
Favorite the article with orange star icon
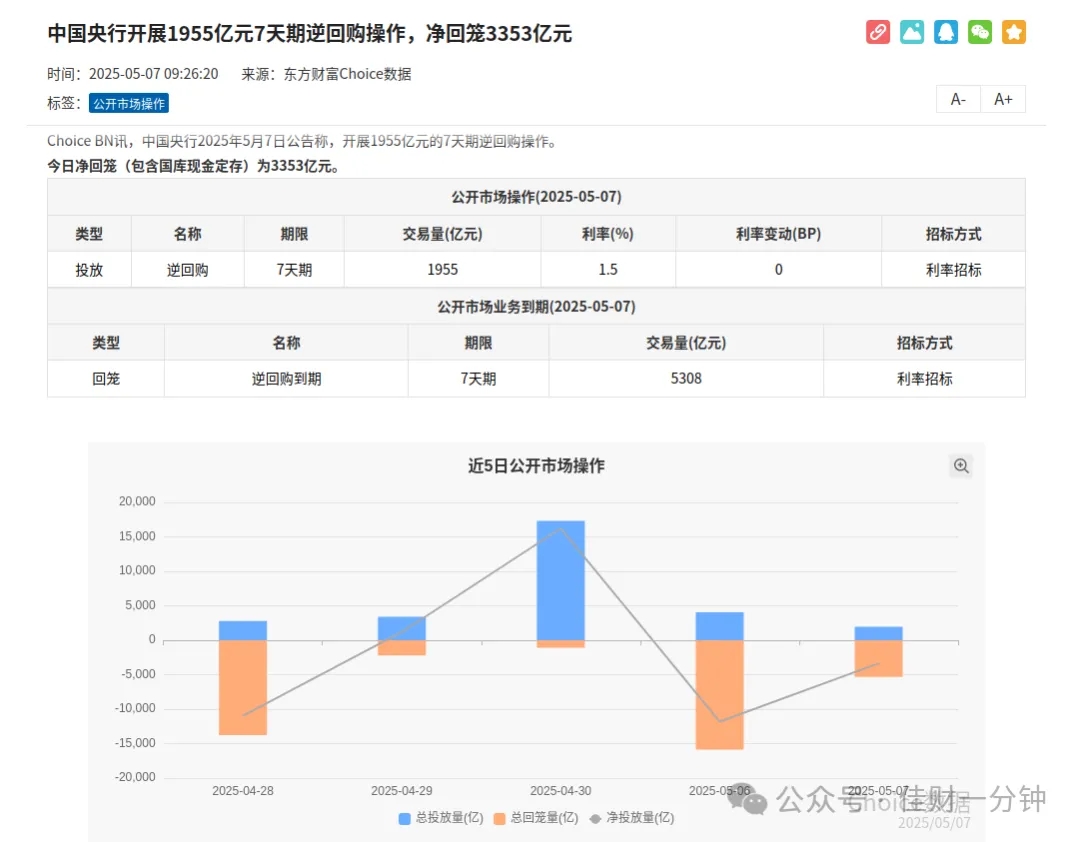point(1013,32)
